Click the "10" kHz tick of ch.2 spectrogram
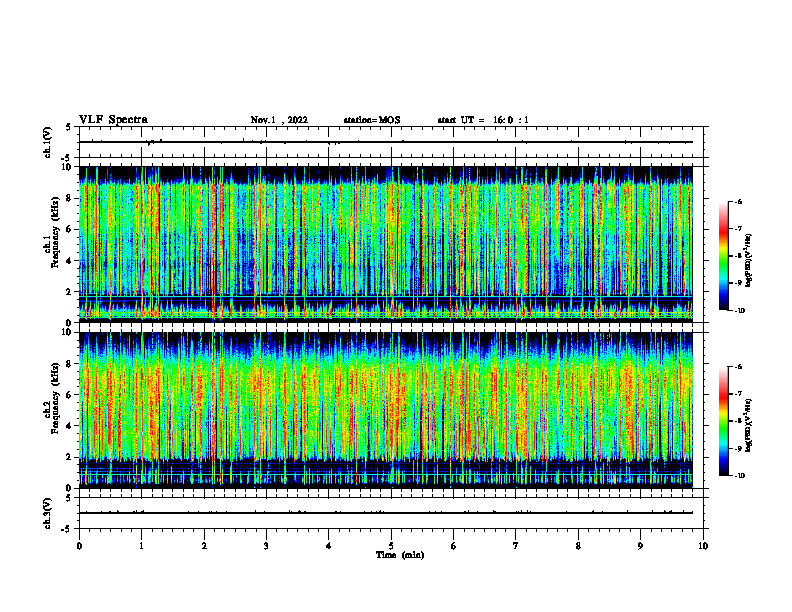The image size is (792, 612). (67, 333)
